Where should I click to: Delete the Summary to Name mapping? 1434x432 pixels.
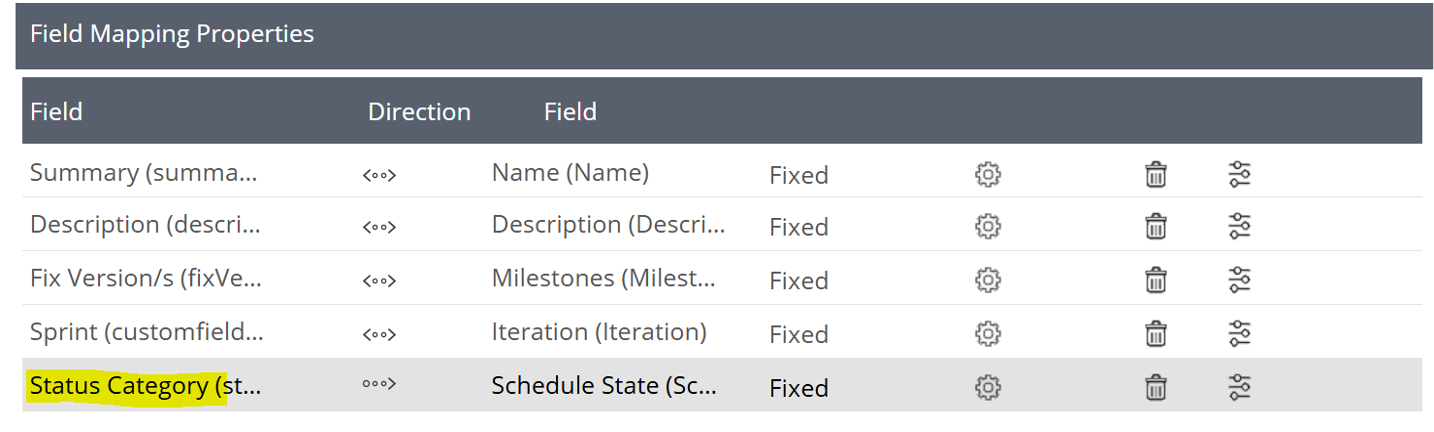click(1155, 174)
